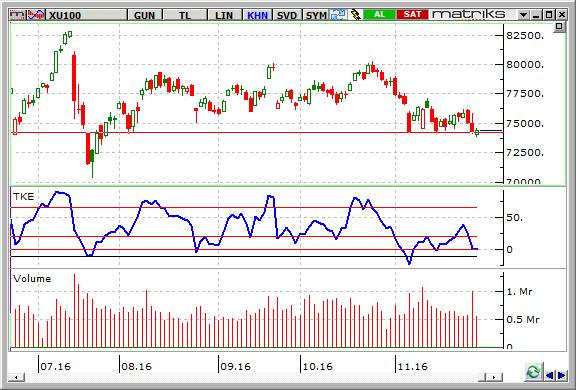Click the blue KHN button

pos(257,15)
